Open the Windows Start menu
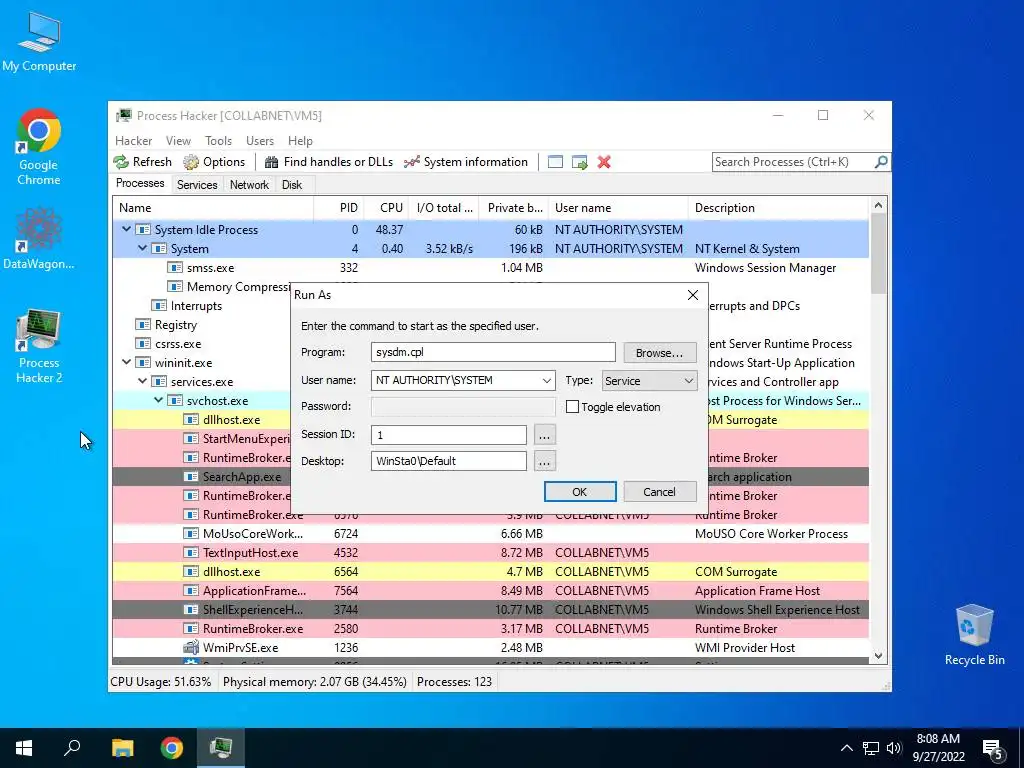The image size is (1024, 768). point(24,748)
